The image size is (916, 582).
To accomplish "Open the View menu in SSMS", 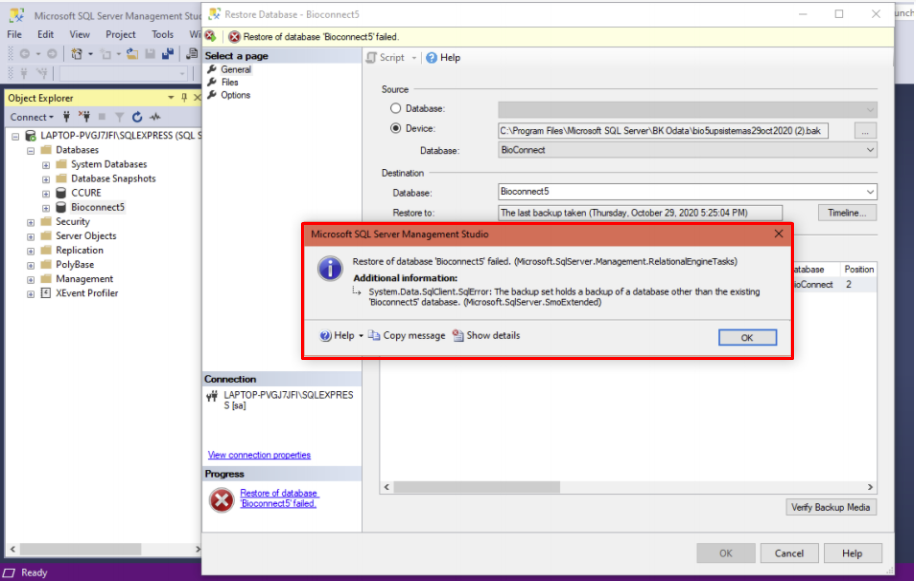I will [x=79, y=34].
